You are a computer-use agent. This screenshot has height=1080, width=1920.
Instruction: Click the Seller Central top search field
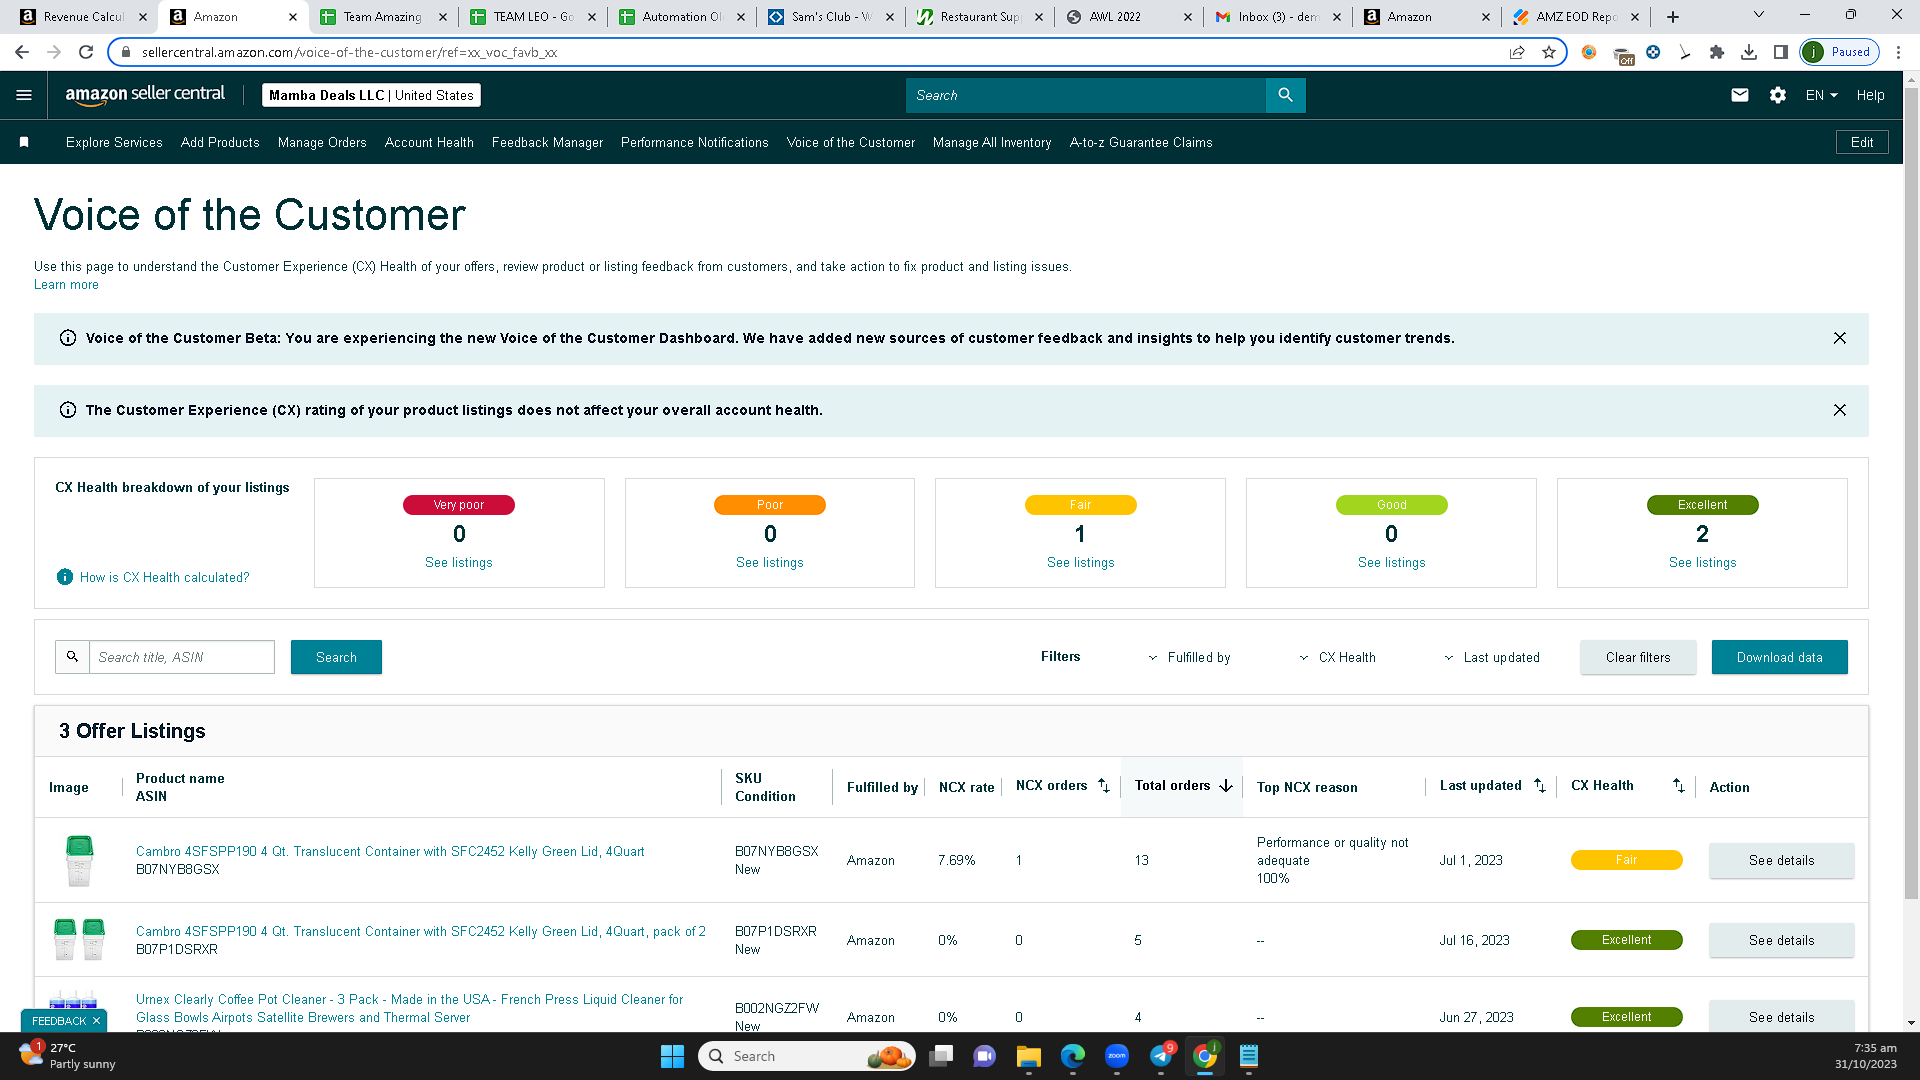(x=1086, y=95)
